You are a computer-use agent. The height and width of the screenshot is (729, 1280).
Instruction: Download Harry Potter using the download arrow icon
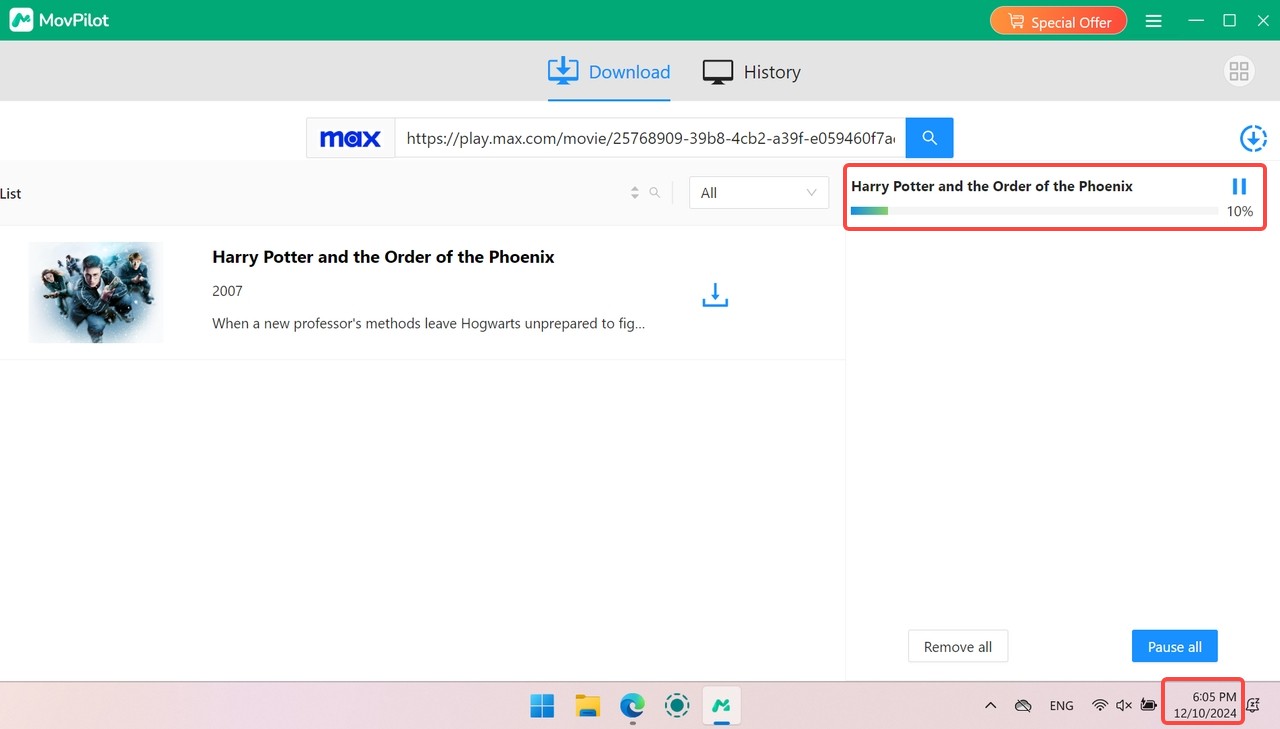pyautogui.click(x=715, y=295)
